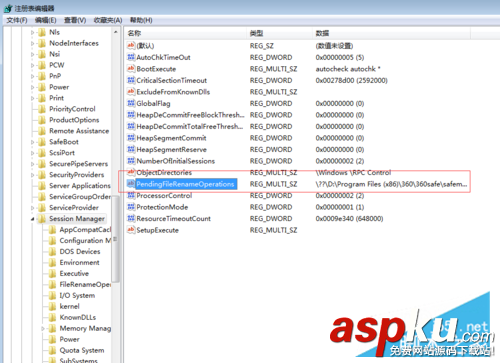Select the AppCompatCache subkey
The width and height of the screenshot is (500, 363).
click(85, 230)
